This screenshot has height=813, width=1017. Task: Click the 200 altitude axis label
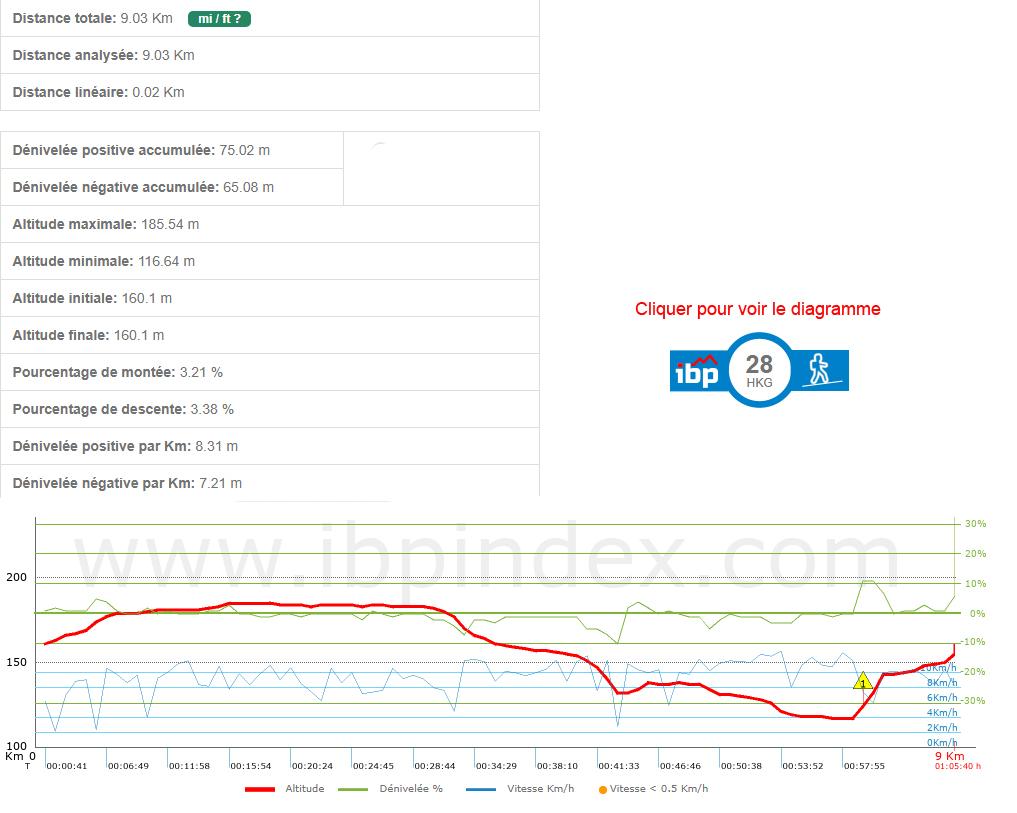[x=17, y=577]
